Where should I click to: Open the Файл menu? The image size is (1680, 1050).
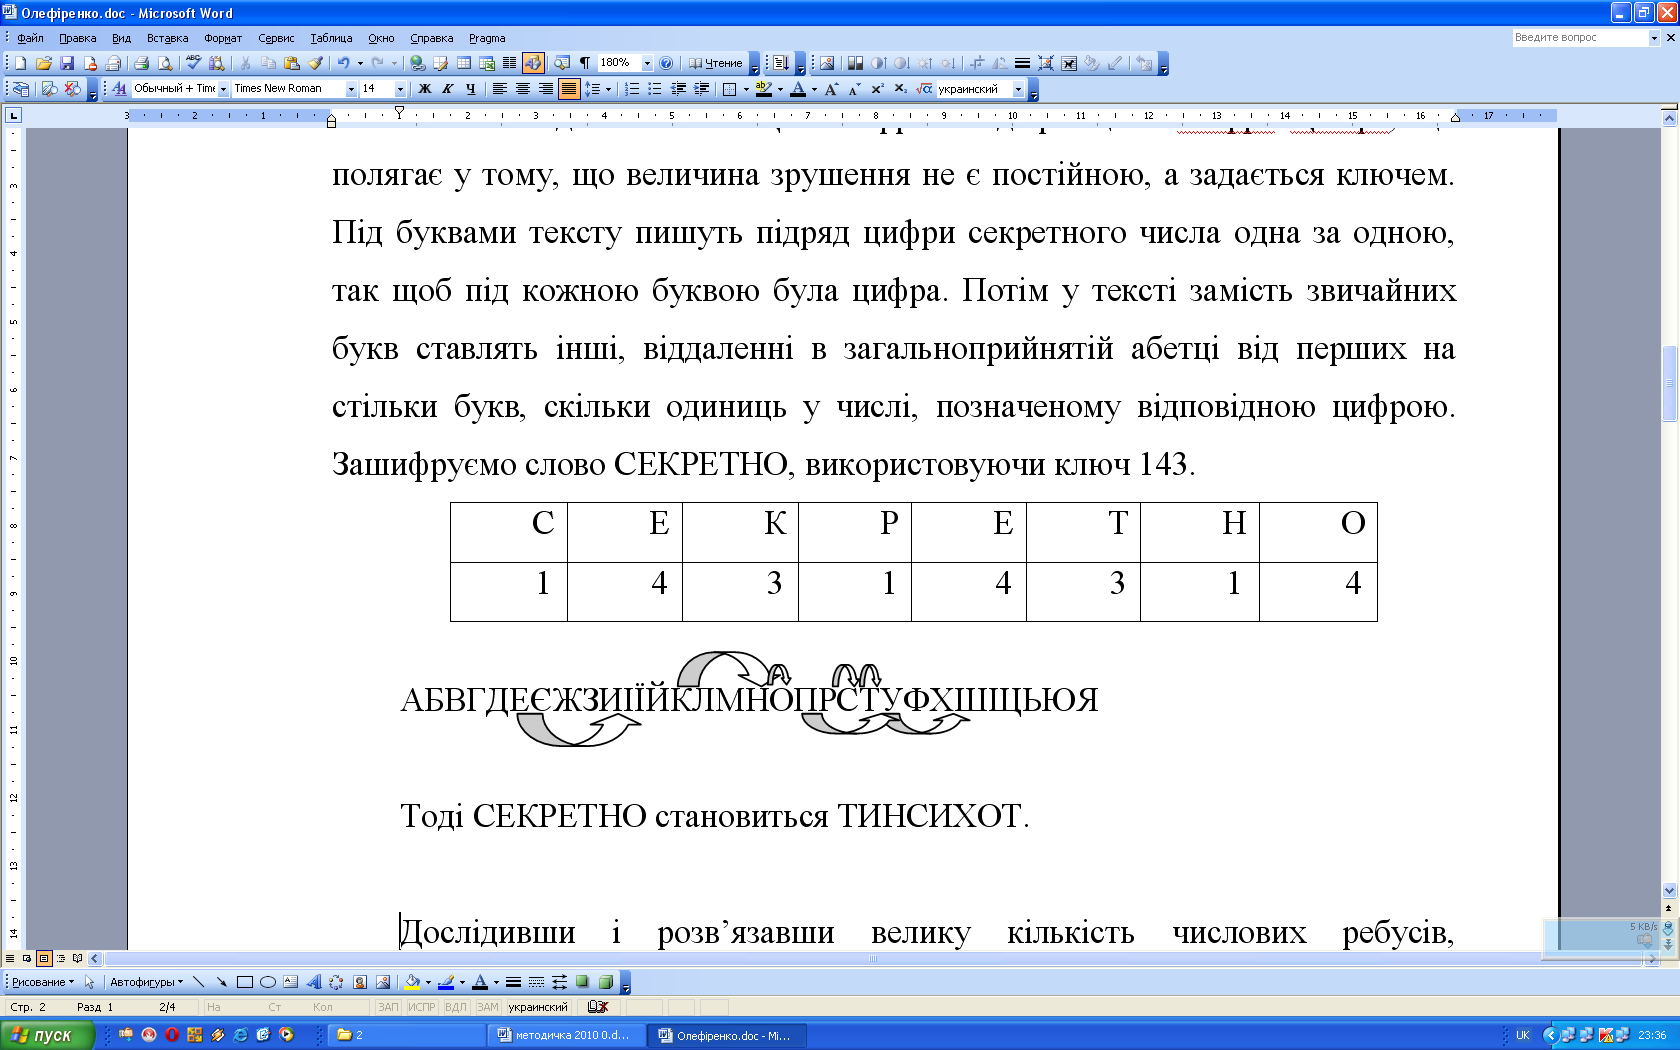coord(30,38)
